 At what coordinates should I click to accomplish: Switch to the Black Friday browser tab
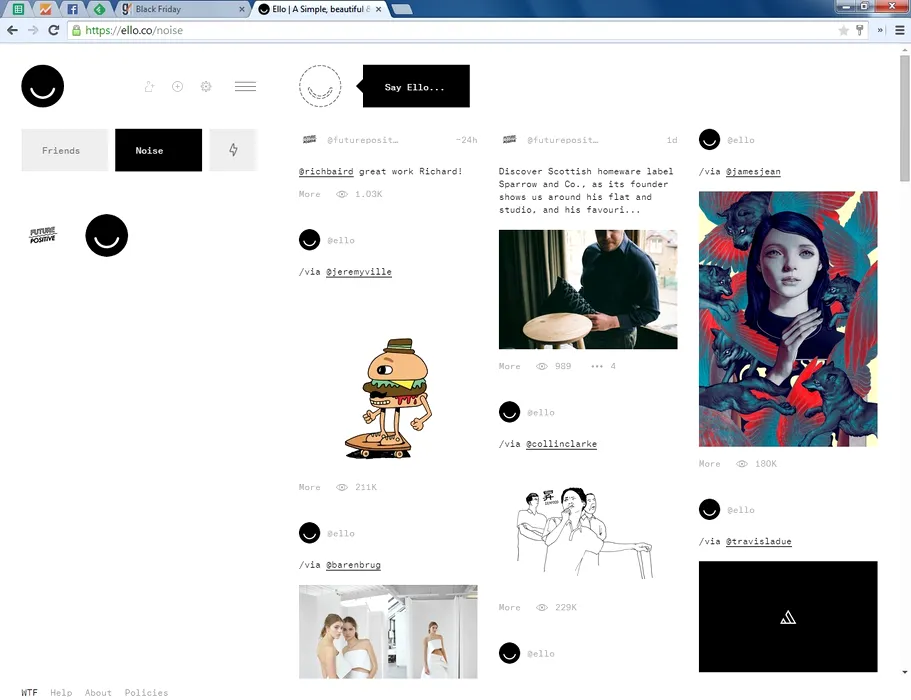tap(182, 9)
